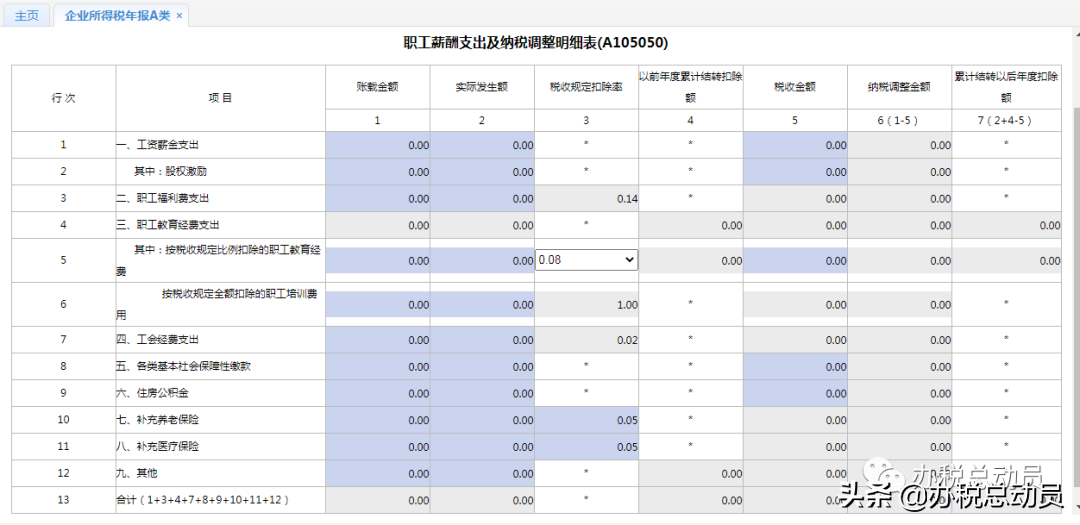
Task: Click 税收金额 field for 住房公积金
Action: click(796, 393)
